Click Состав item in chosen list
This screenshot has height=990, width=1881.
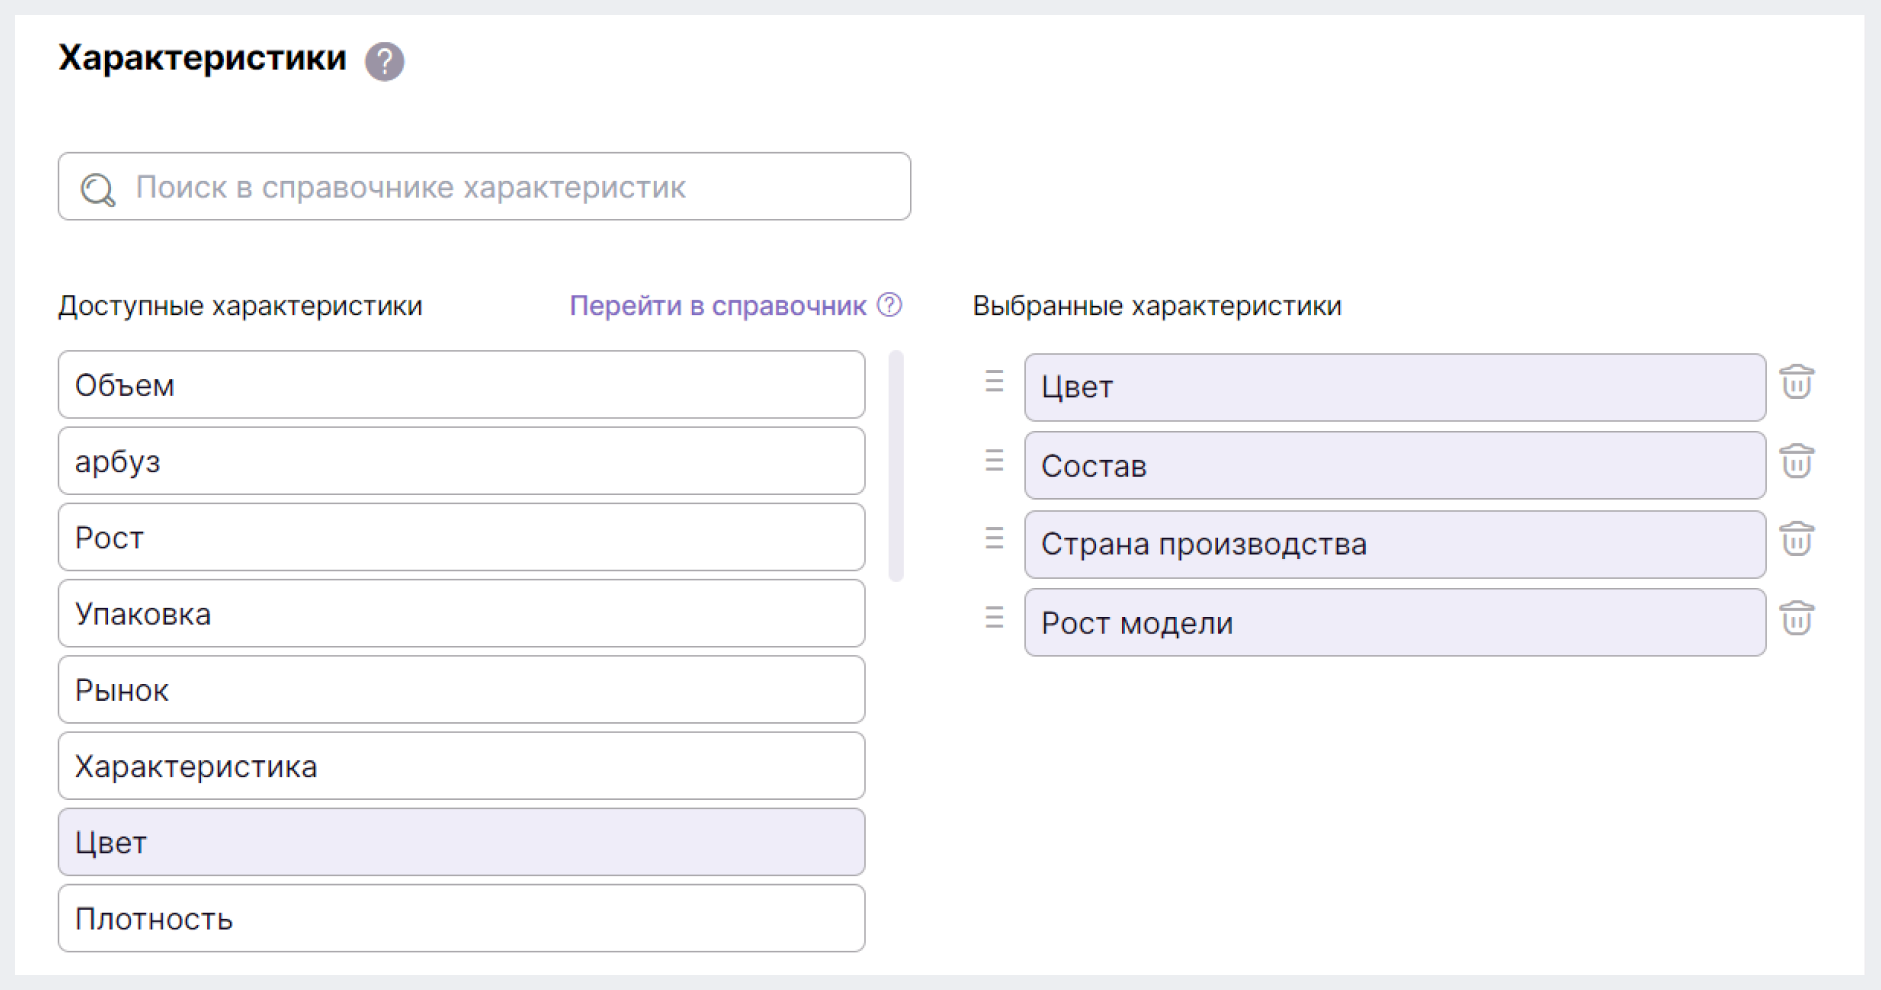click(1395, 465)
